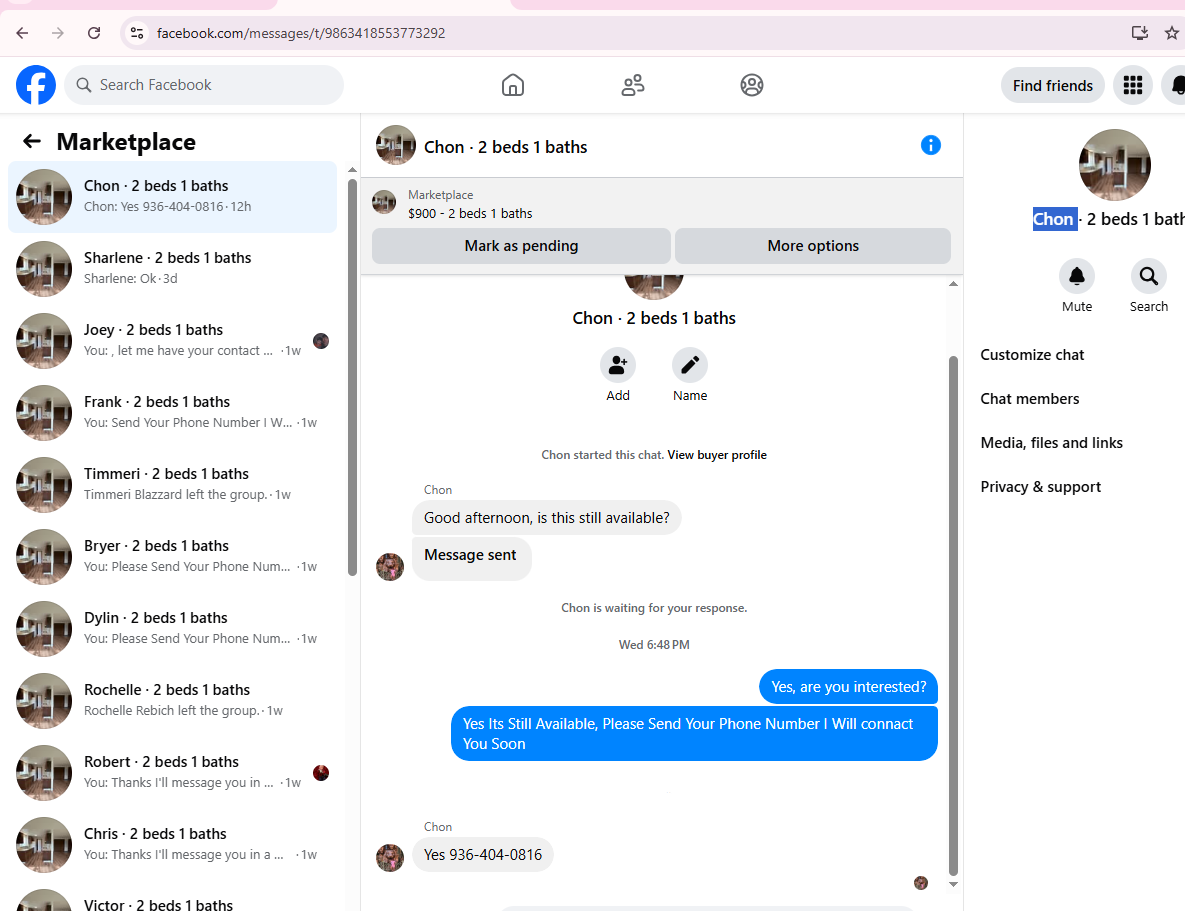
Task: Open More options dropdown
Action: click(812, 246)
